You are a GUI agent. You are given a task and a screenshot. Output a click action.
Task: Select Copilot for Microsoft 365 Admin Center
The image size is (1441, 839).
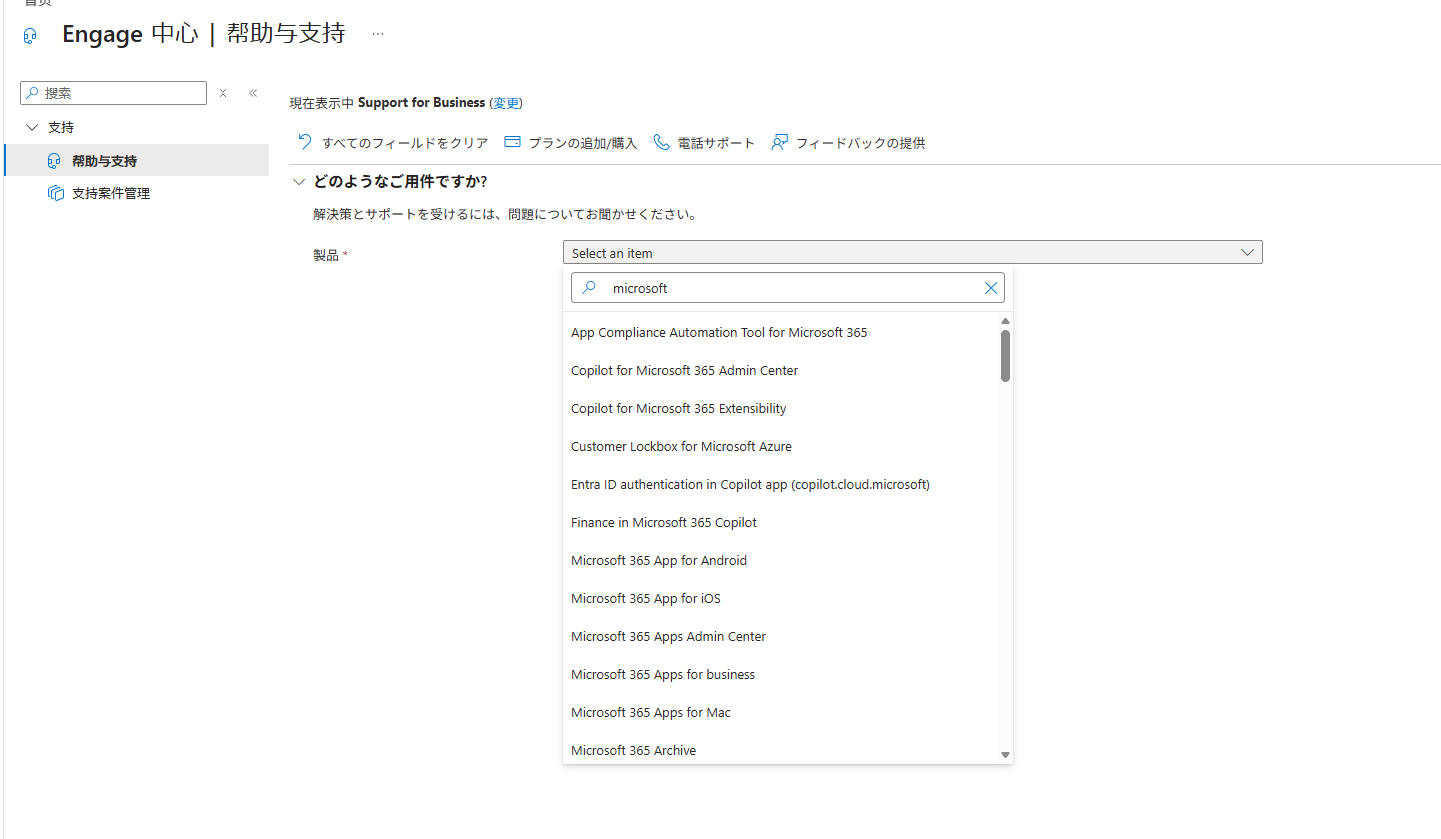tap(781, 371)
